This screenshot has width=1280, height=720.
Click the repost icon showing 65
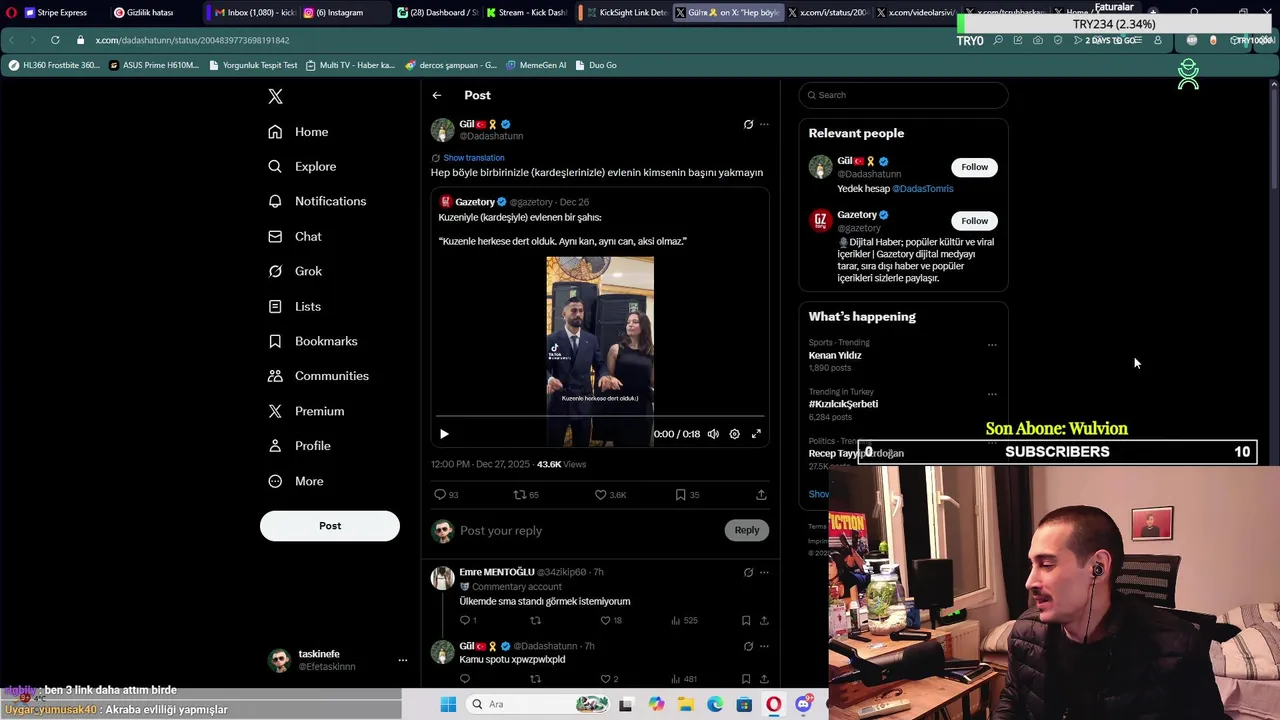pyautogui.click(x=526, y=495)
